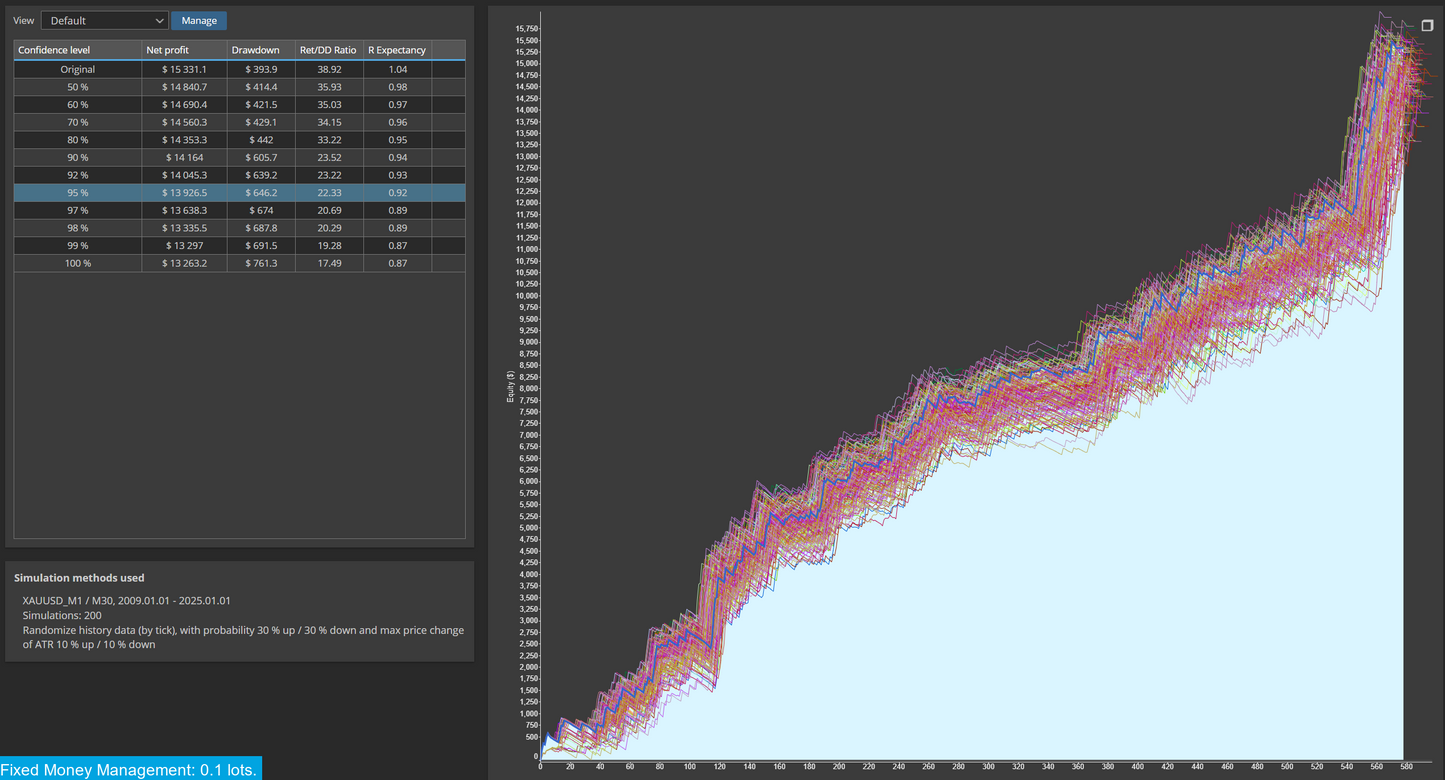This screenshot has width=1445, height=780.
Task: Click drawdown value $ 429.1
Action: [x=261, y=122]
